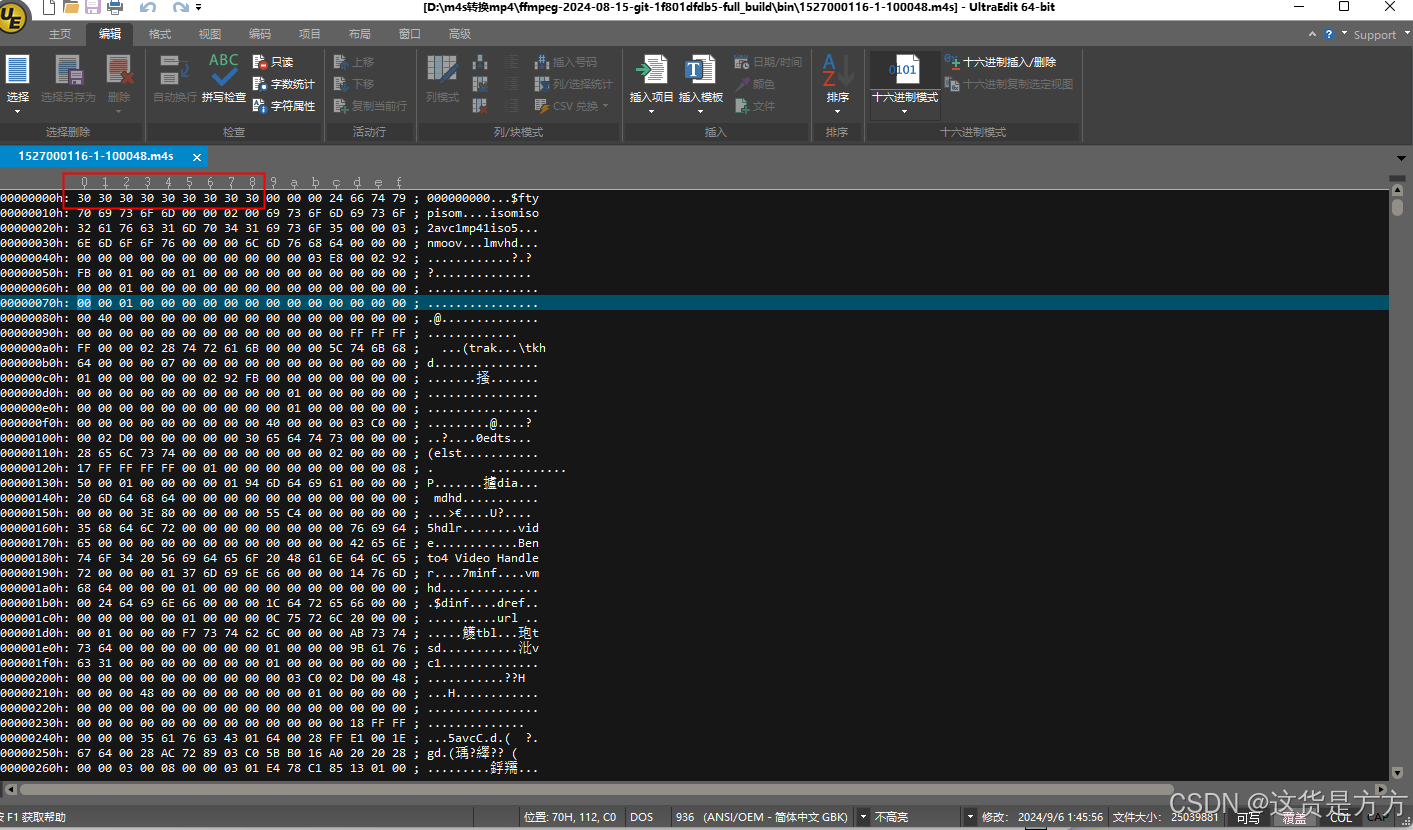Screen dimensions: 1413x830
Task: Toggle the 可写 writable status
Action: pyautogui.click(x=1248, y=817)
